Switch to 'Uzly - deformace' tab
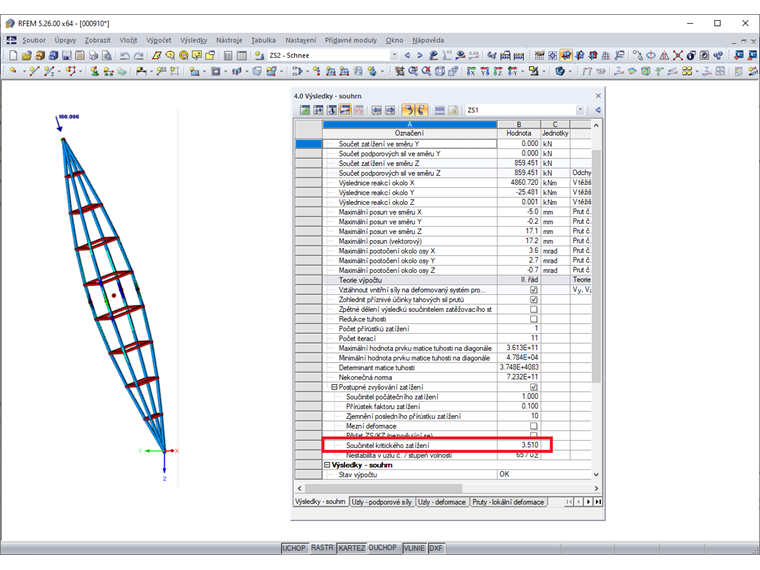Screen dimensions: 760x570 tap(442, 502)
